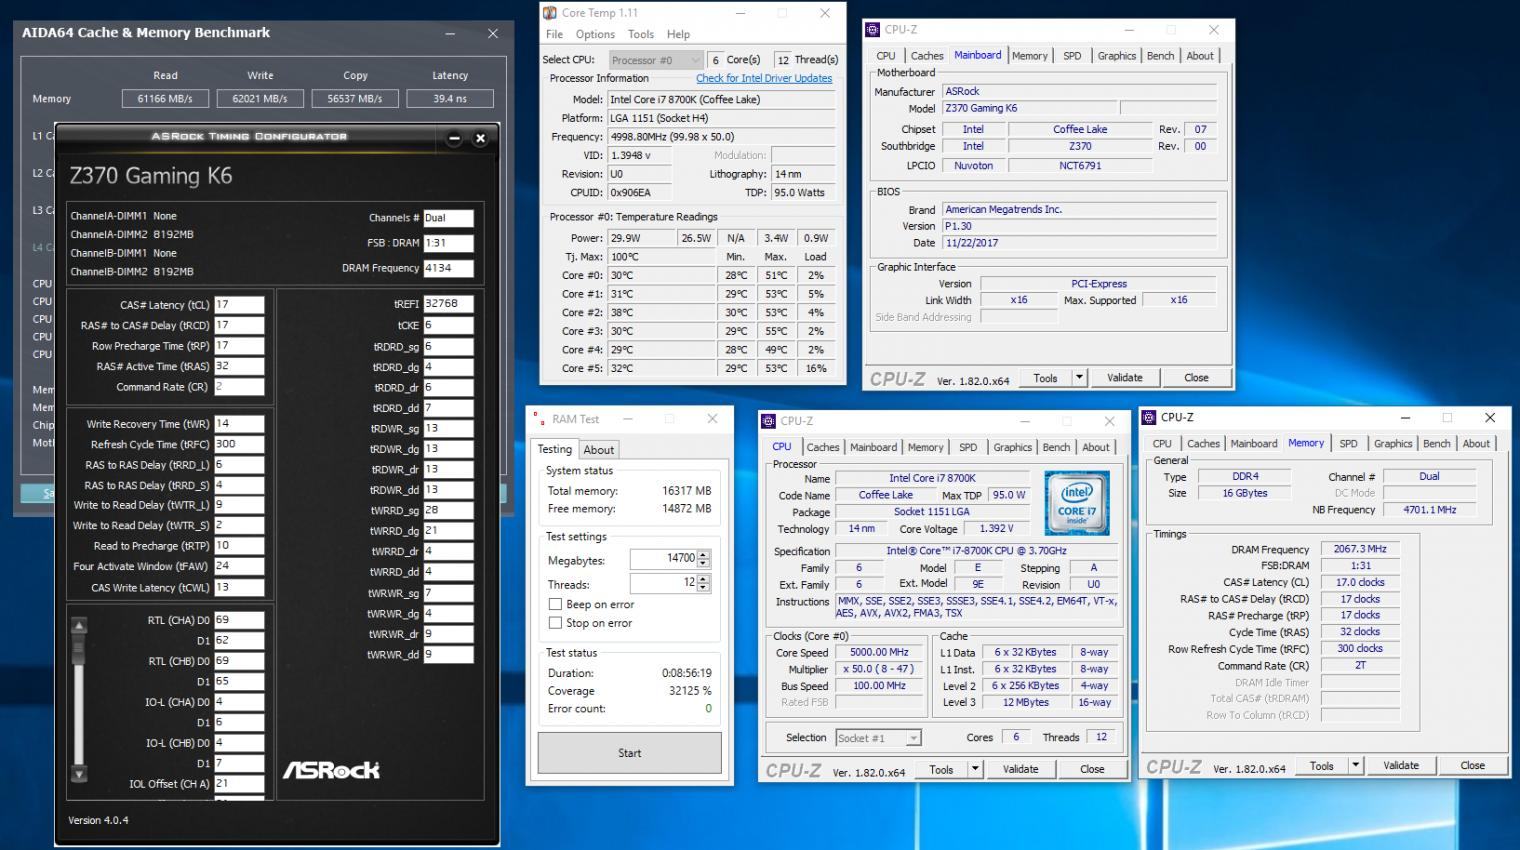This screenshot has height=850, width=1520.
Task: Click the CAS# Latency (tCL) field
Action: tap(239, 305)
